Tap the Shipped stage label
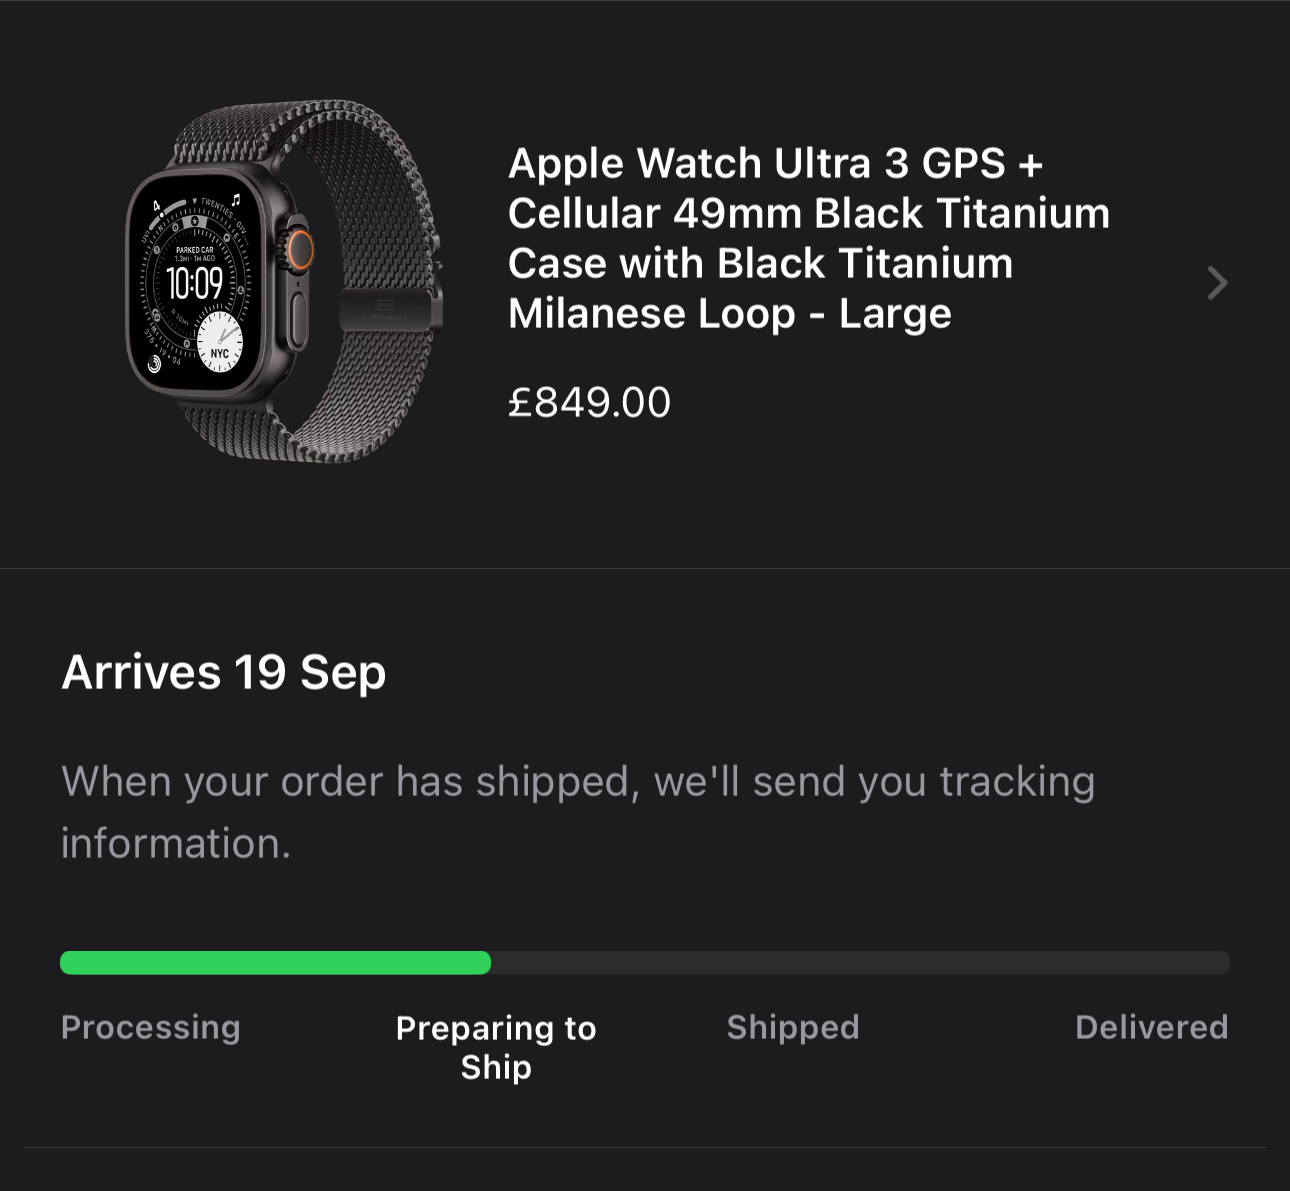 (x=793, y=1027)
